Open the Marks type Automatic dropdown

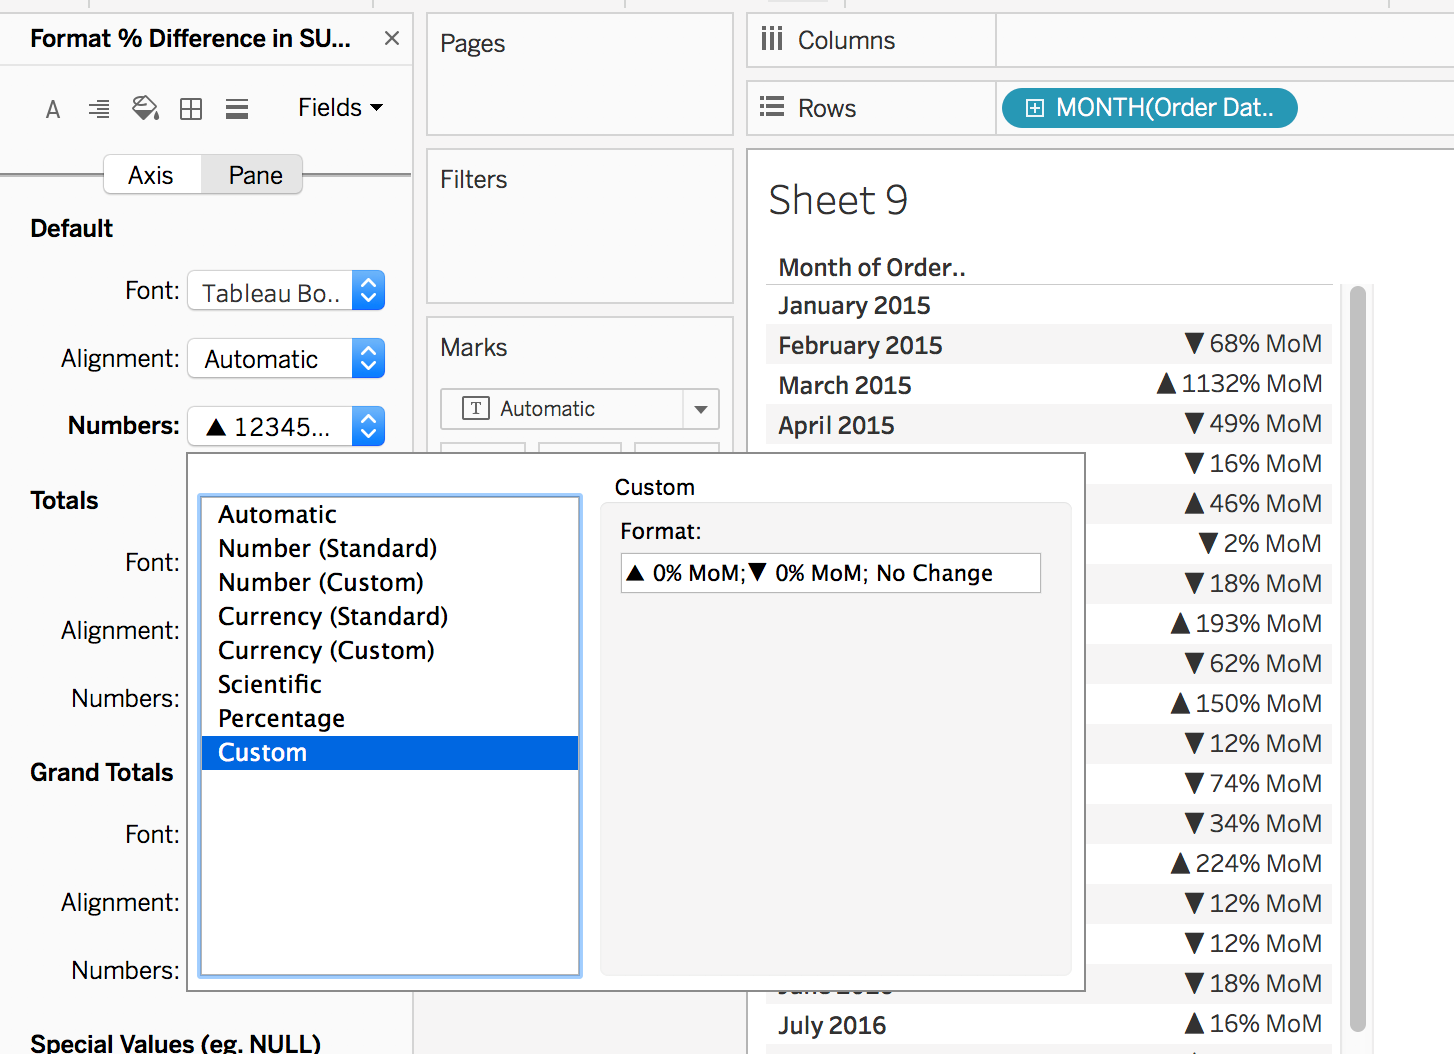700,409
